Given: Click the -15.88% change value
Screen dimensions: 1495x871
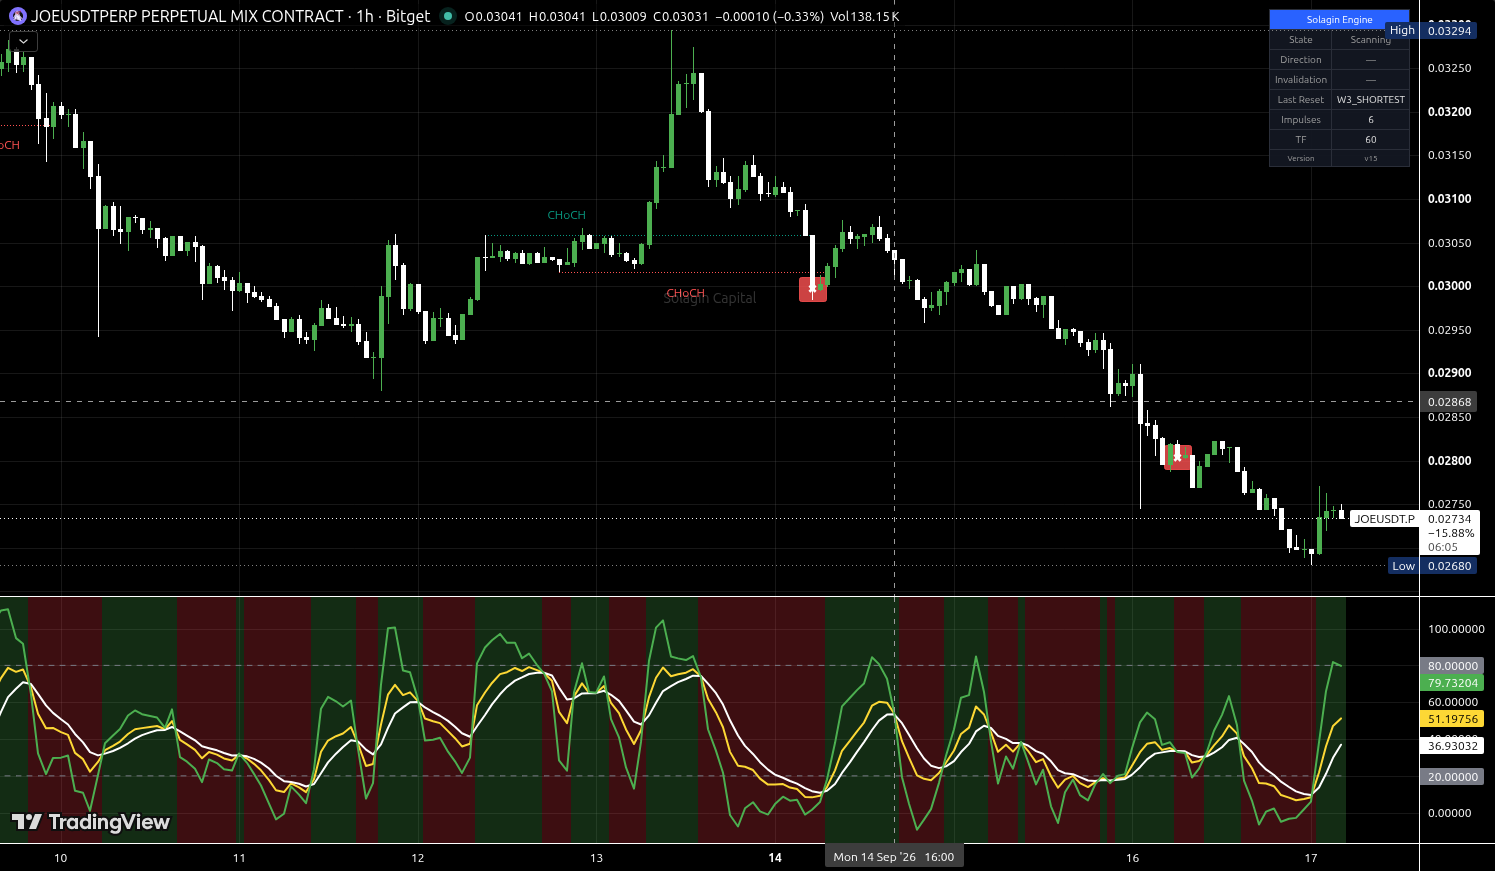Looking at the screenshot, I should coord(1450,533).
